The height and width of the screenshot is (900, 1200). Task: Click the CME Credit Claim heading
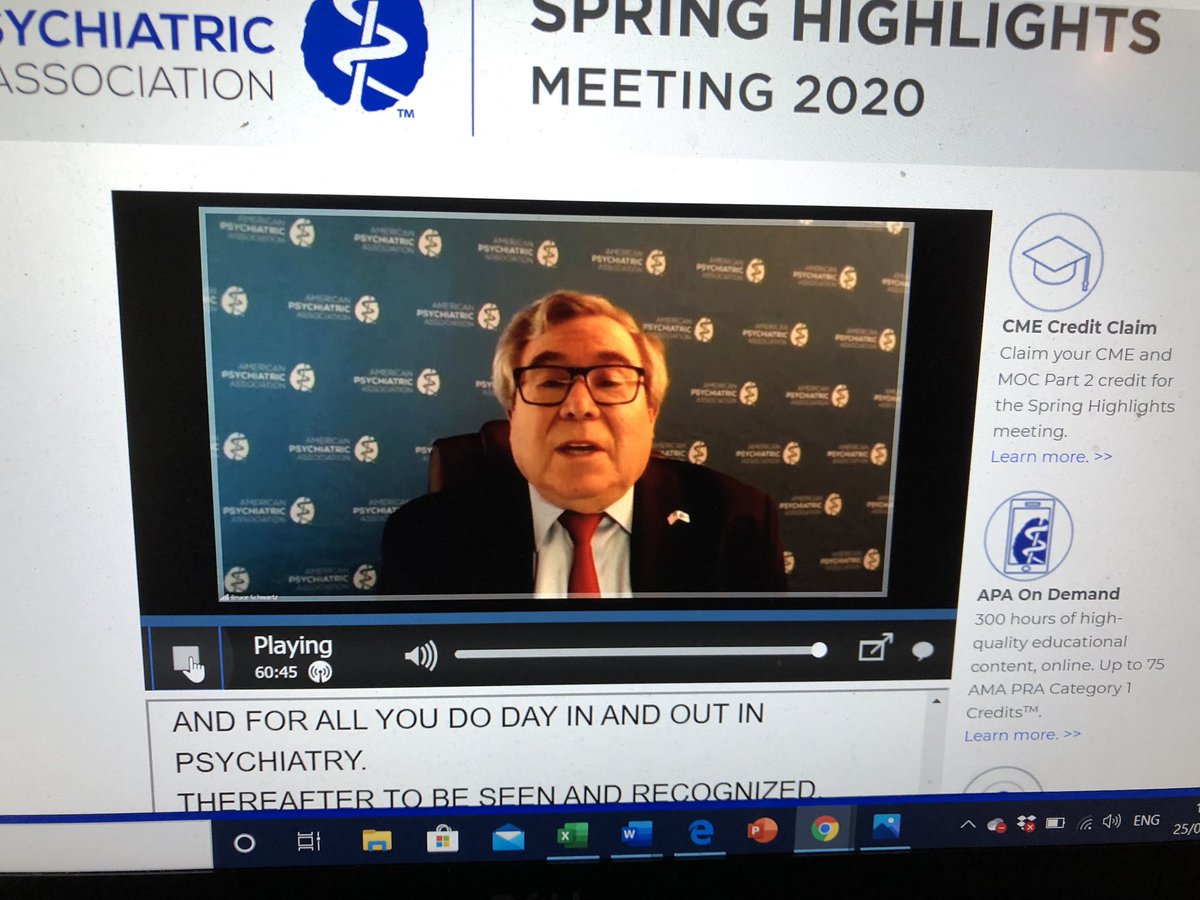click(1079, 327)
